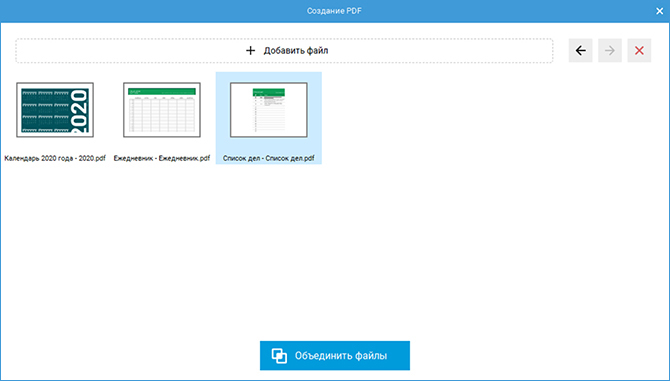Click the move-left arrow button
Viewport: 670px width, 381px height.
pos(580,51)
